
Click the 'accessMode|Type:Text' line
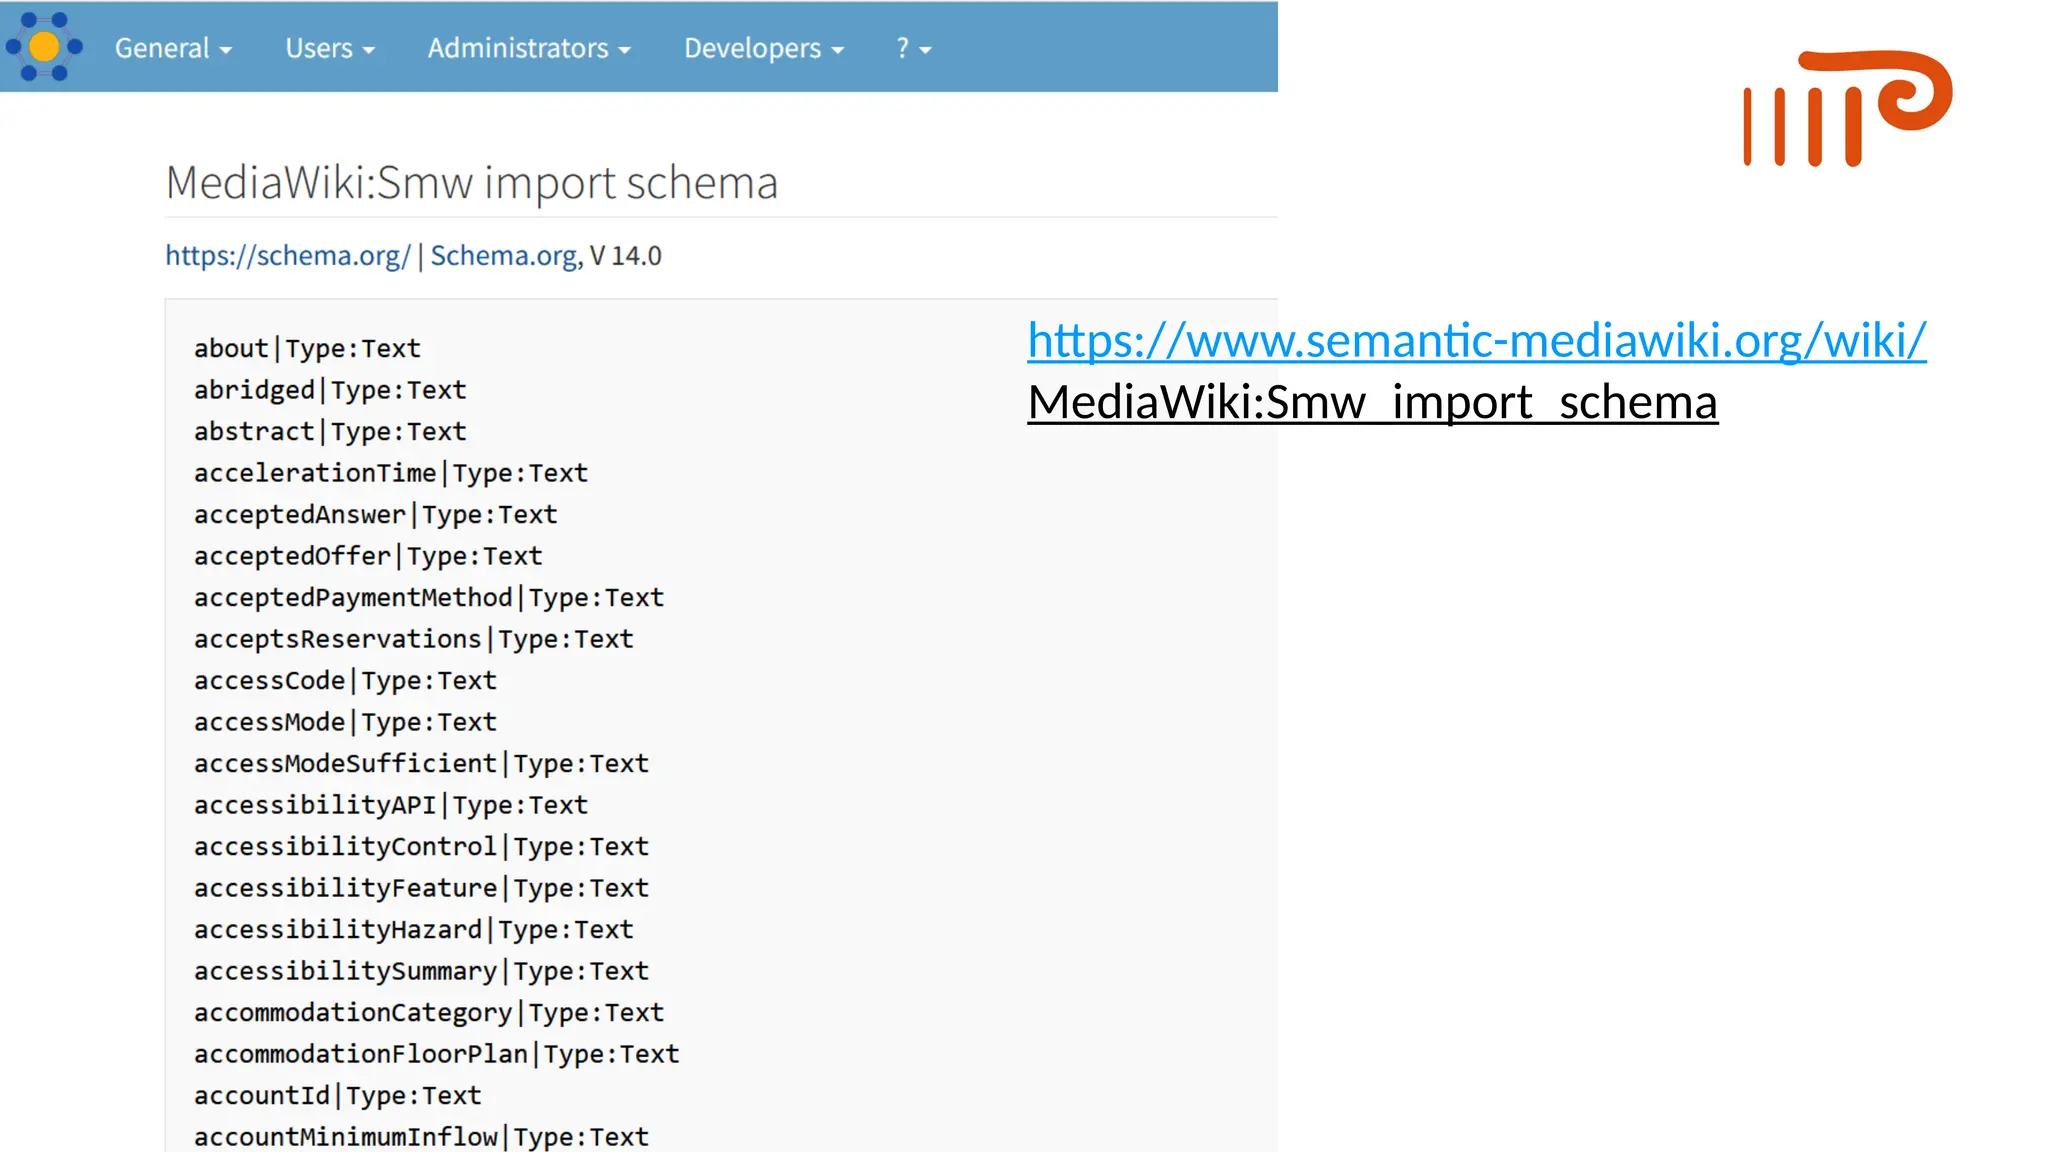click(345, 722)
